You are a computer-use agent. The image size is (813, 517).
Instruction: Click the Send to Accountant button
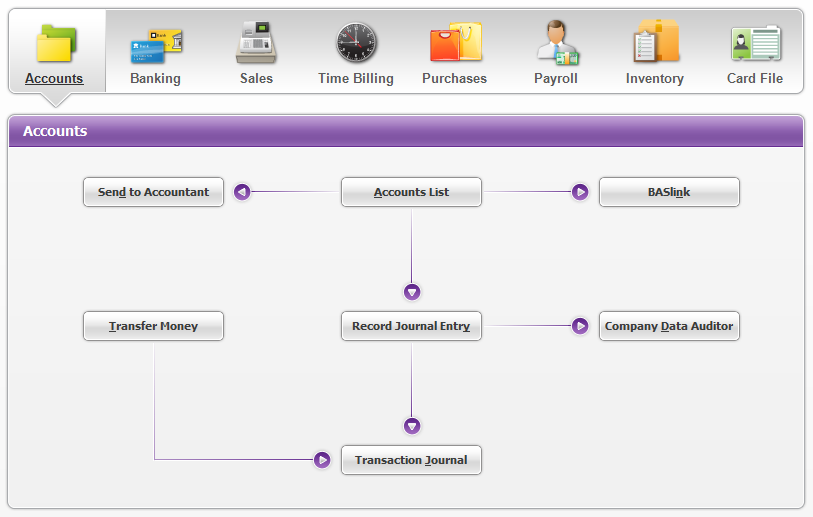point(153,192)
